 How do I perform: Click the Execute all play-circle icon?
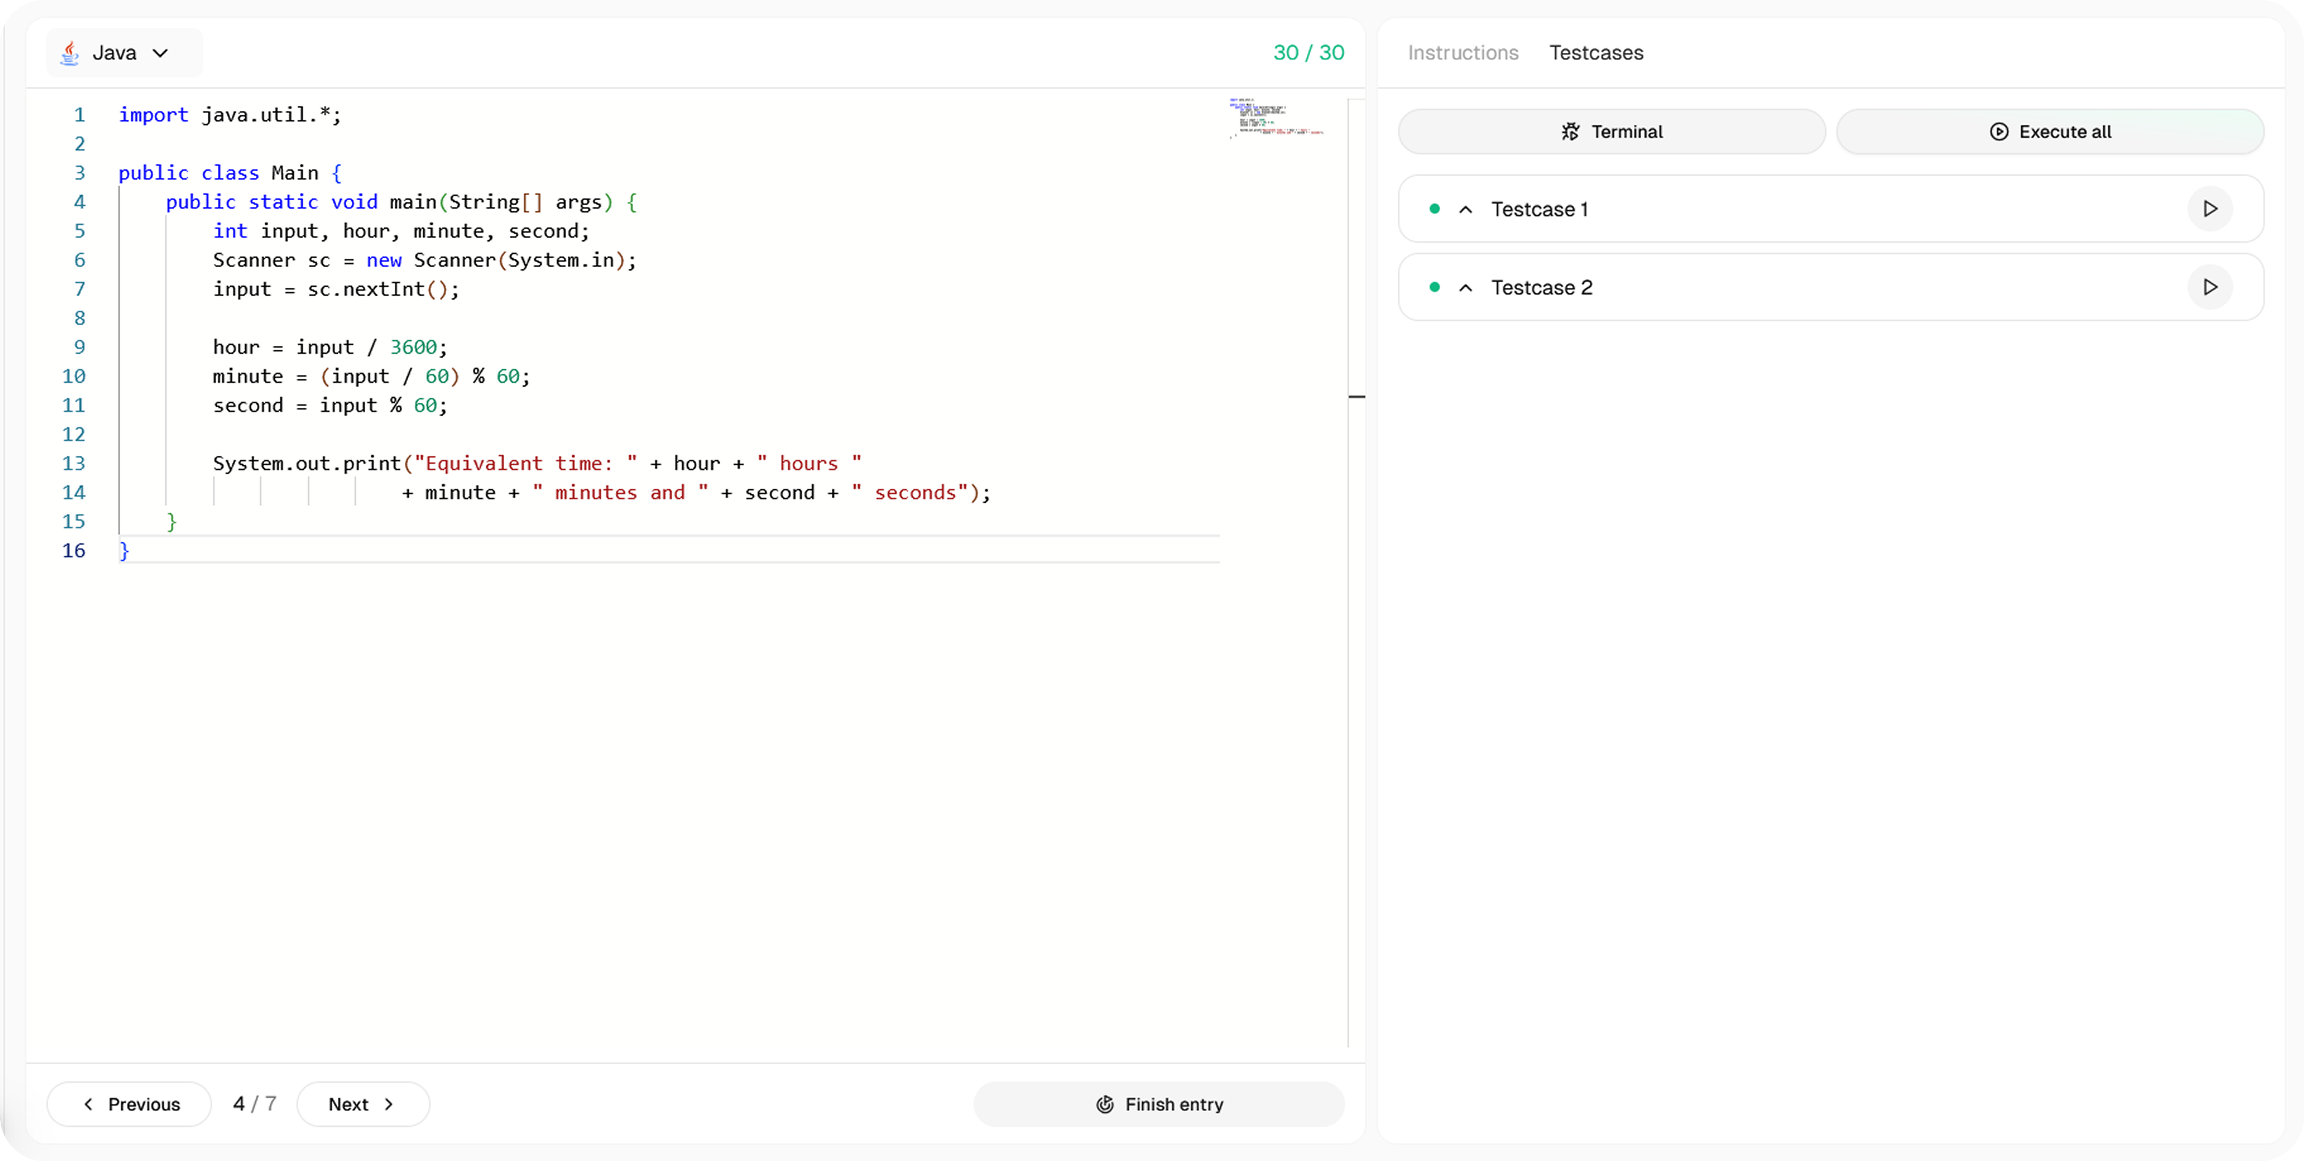(x=1998, y=132)
